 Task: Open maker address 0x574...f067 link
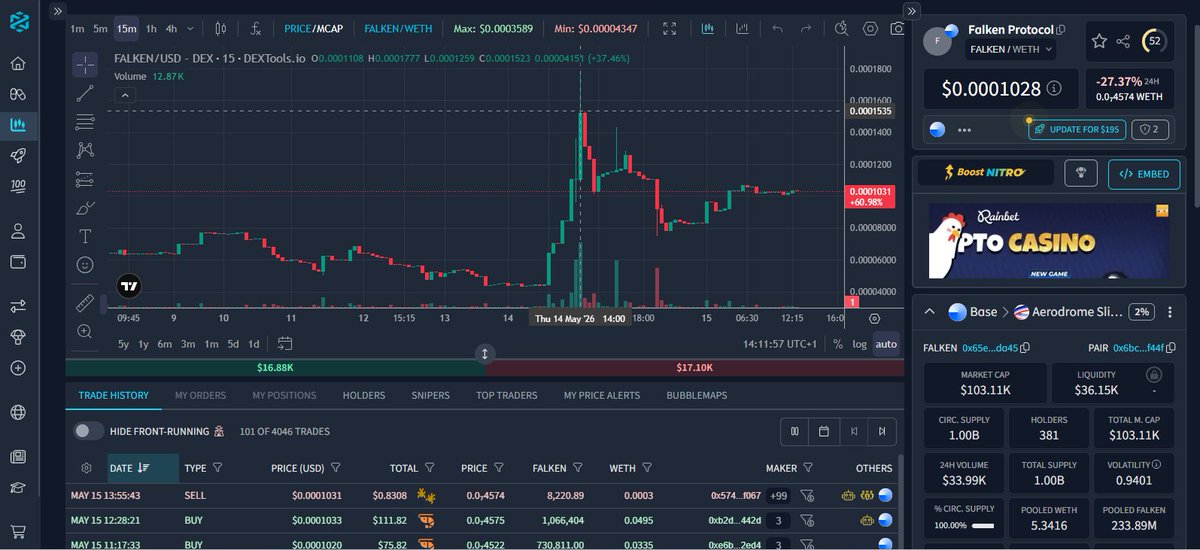[736, 495]
